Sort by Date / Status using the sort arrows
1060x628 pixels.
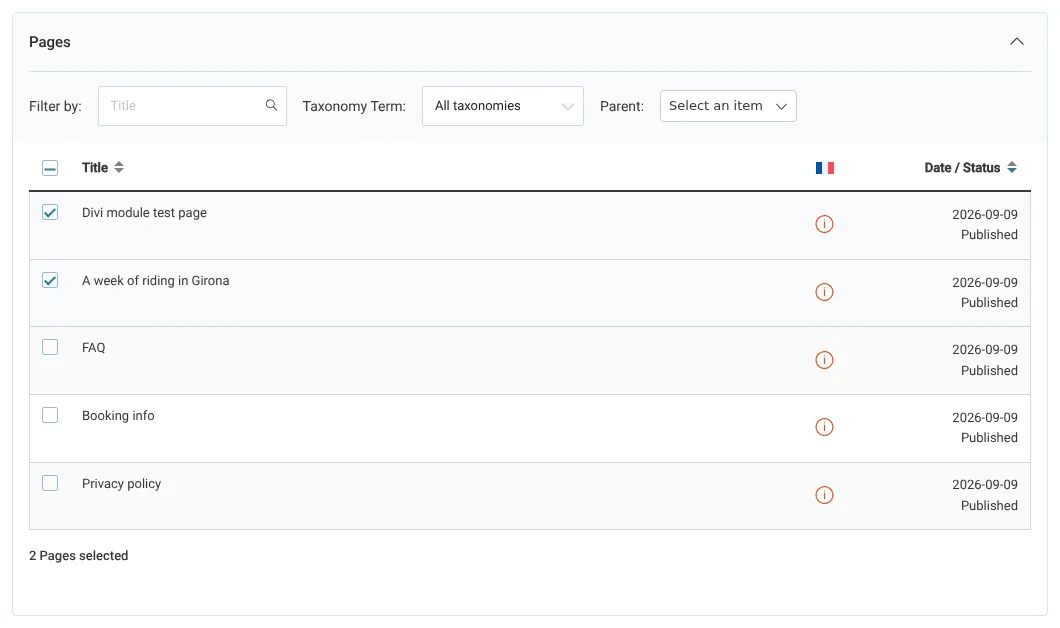[1012, 167]
